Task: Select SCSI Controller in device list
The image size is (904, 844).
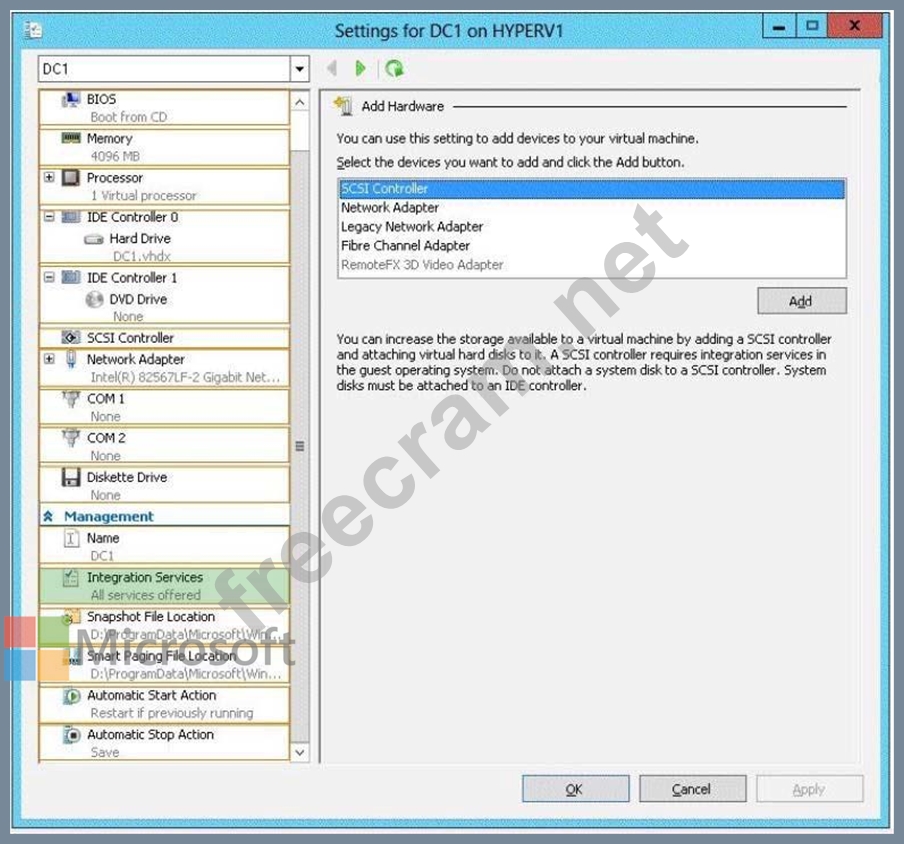Action: pos(592,189)
